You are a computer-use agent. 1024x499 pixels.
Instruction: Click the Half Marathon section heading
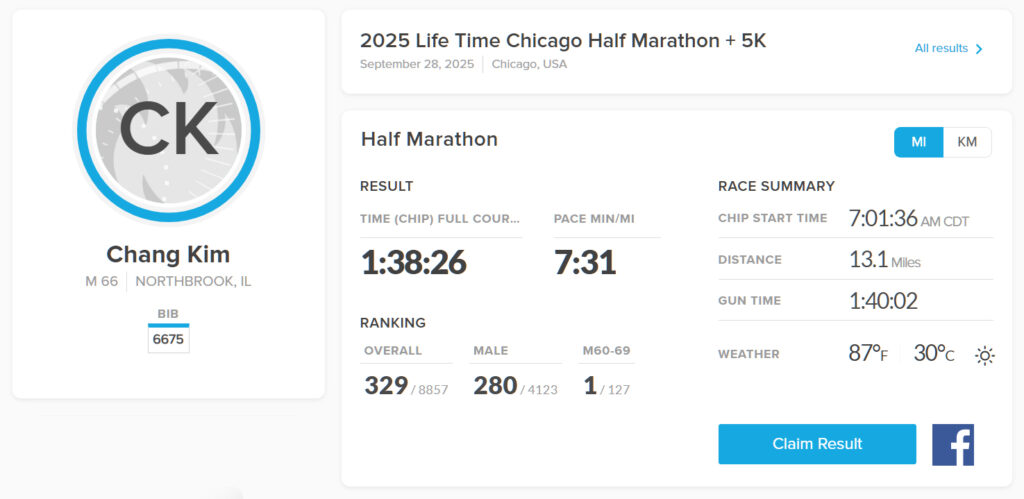pos(429,139)
